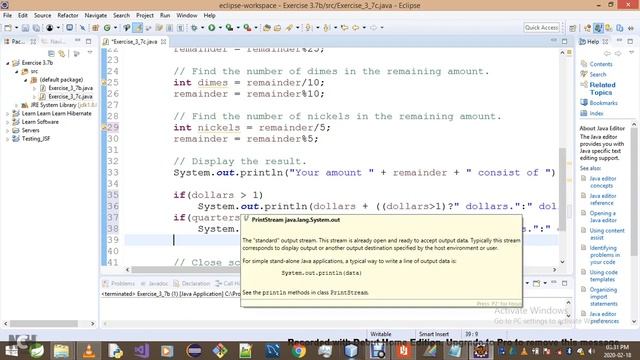Click the Open Task folder icon
The height and width of the screenshot is (360, 640).
[x=278, y=28]
